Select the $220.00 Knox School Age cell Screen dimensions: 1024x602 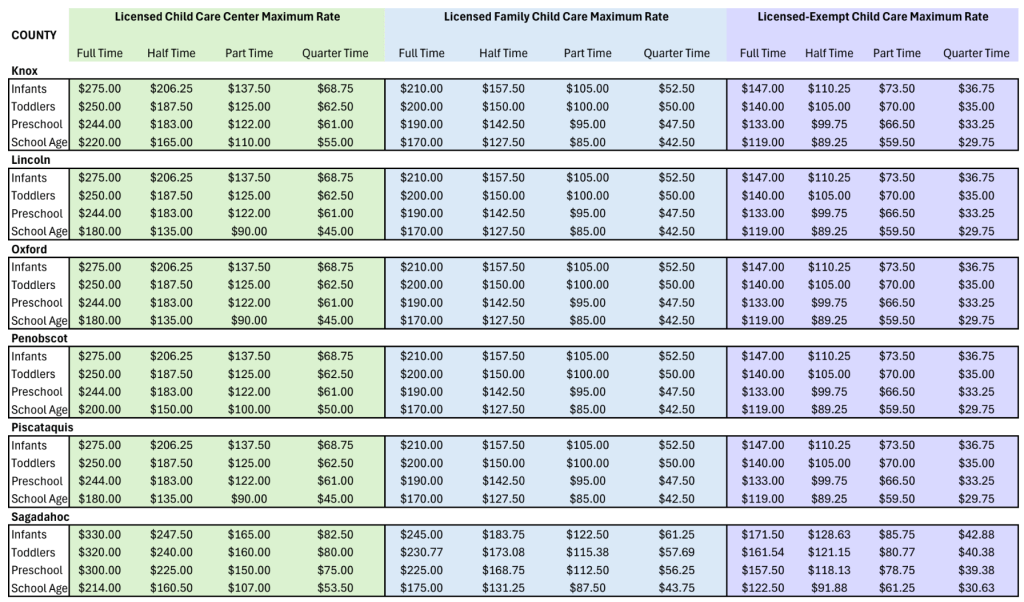[99, 142]
